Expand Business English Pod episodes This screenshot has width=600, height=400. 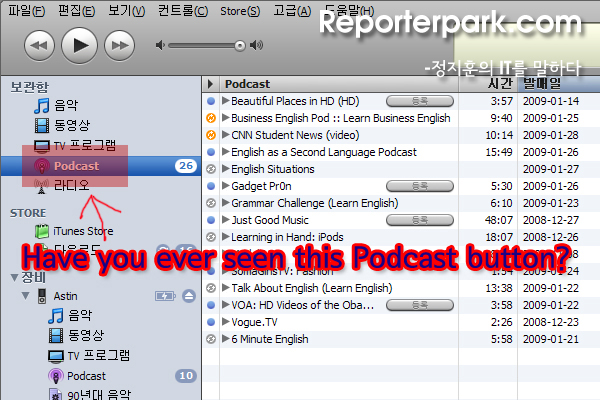pos(226,118)
